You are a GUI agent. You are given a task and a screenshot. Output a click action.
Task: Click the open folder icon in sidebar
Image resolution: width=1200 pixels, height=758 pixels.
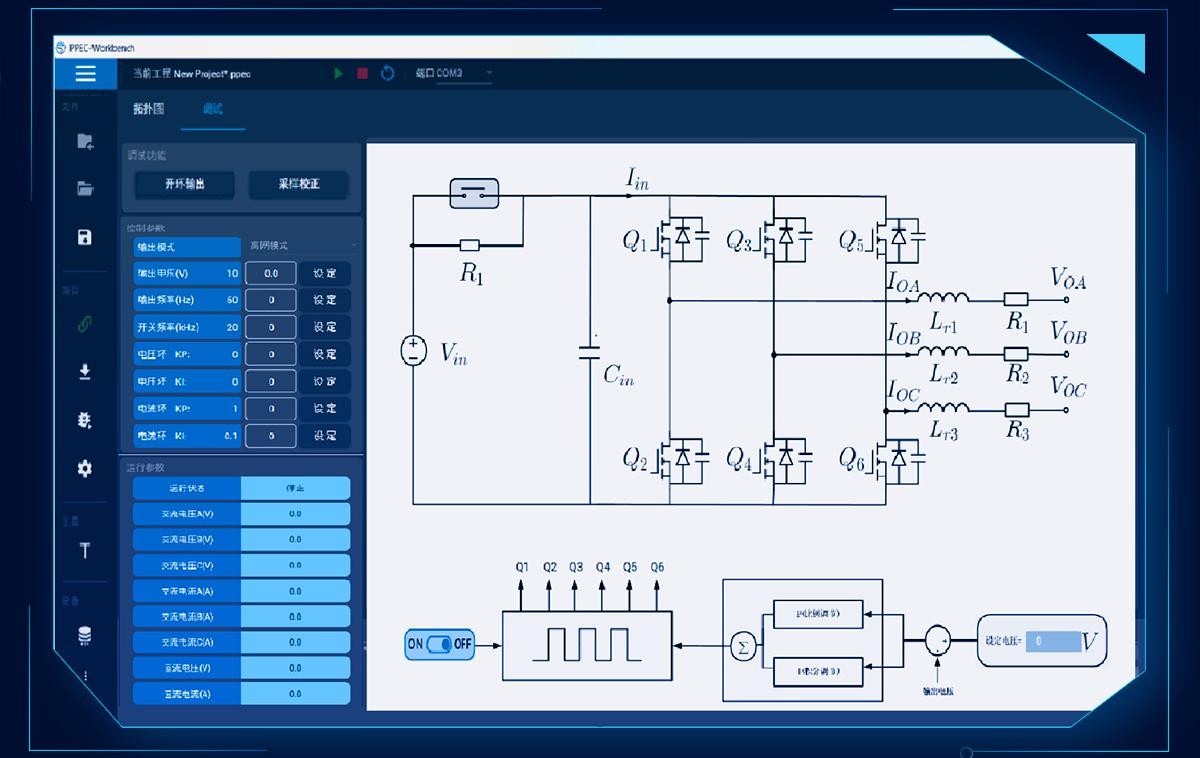coord(85,188)
